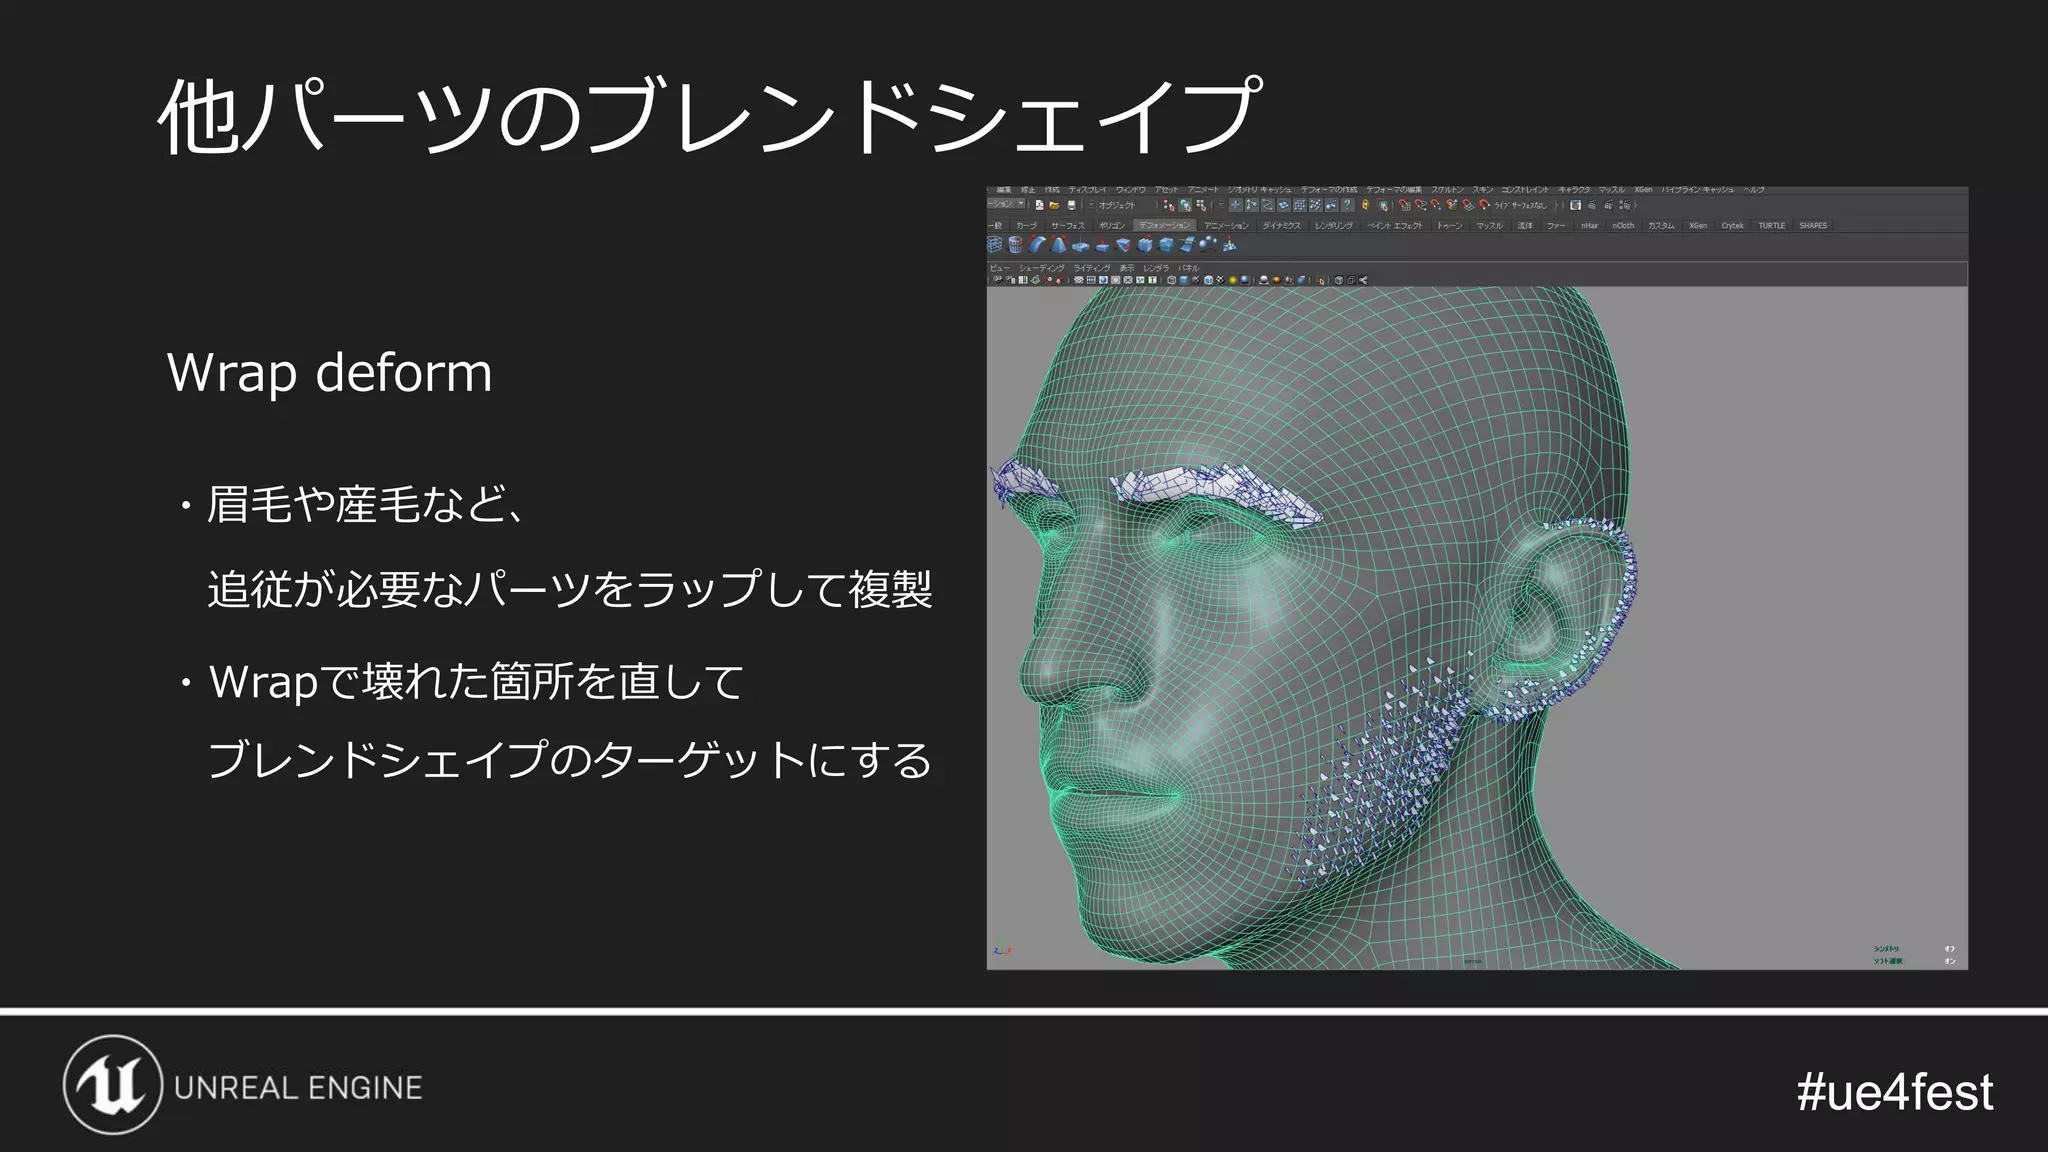Viewport: 2048px width, 1152px height.
Task: Switch to the ポリゴン shelf tab
Action: 1112,226
